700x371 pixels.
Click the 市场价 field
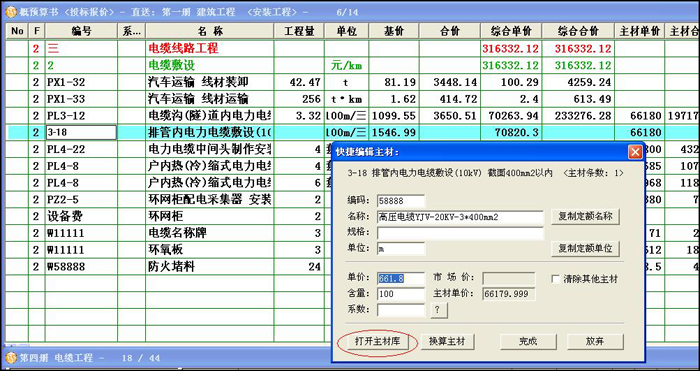click(x=508, y=279)
